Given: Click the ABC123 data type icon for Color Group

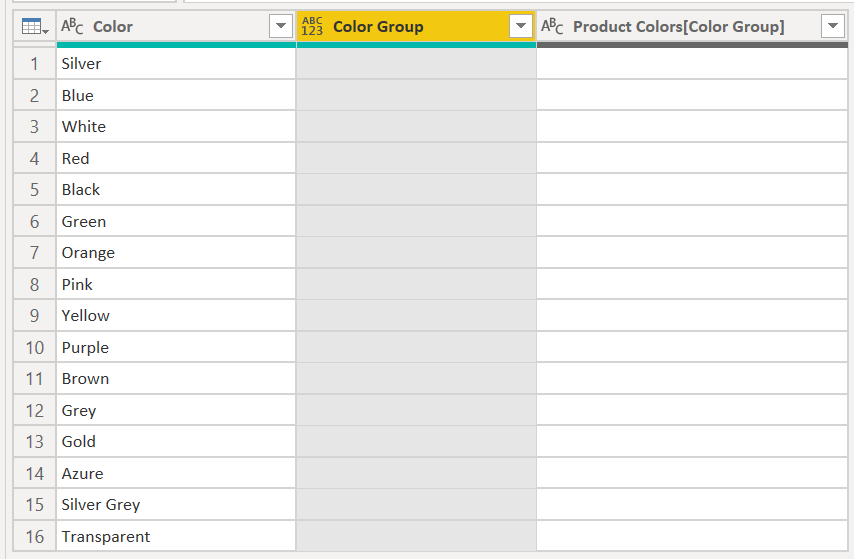Looking at the screenshot, I should (312, 27).
